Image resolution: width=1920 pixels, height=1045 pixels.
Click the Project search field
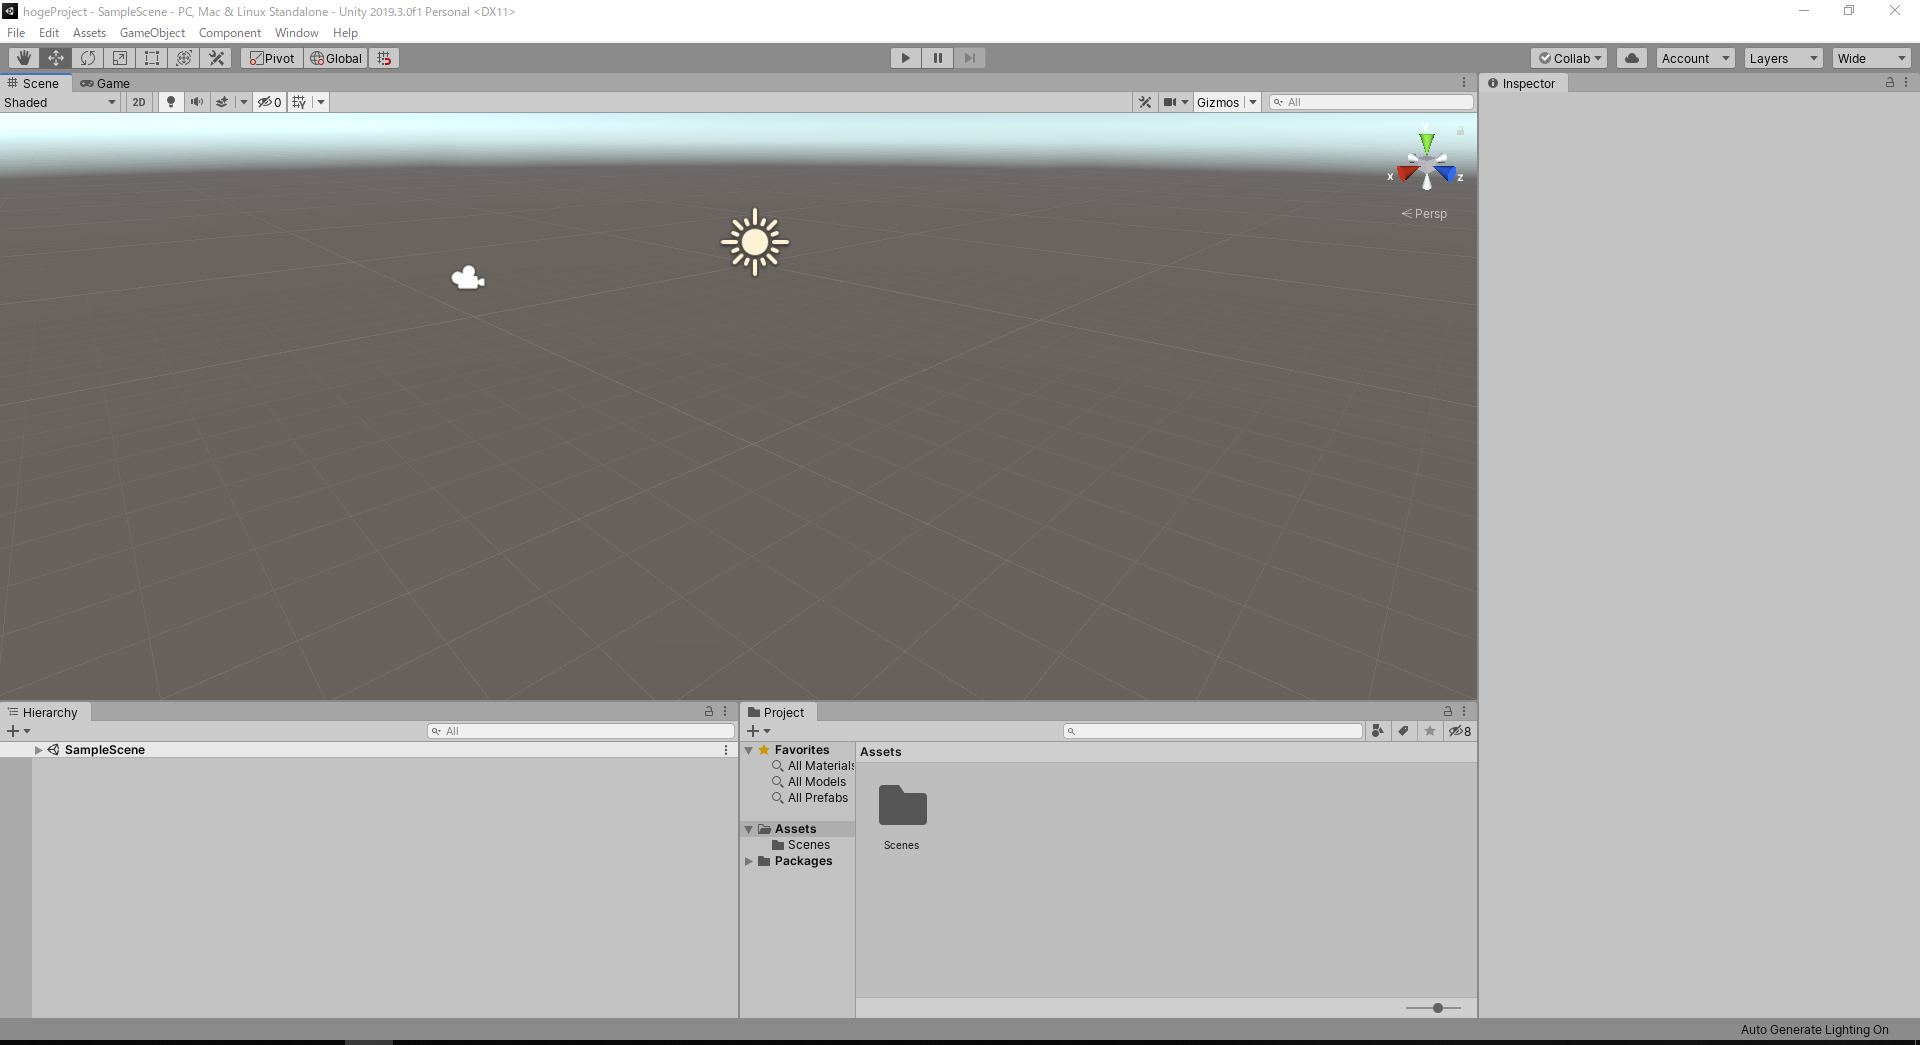[x=1213, y=731]
